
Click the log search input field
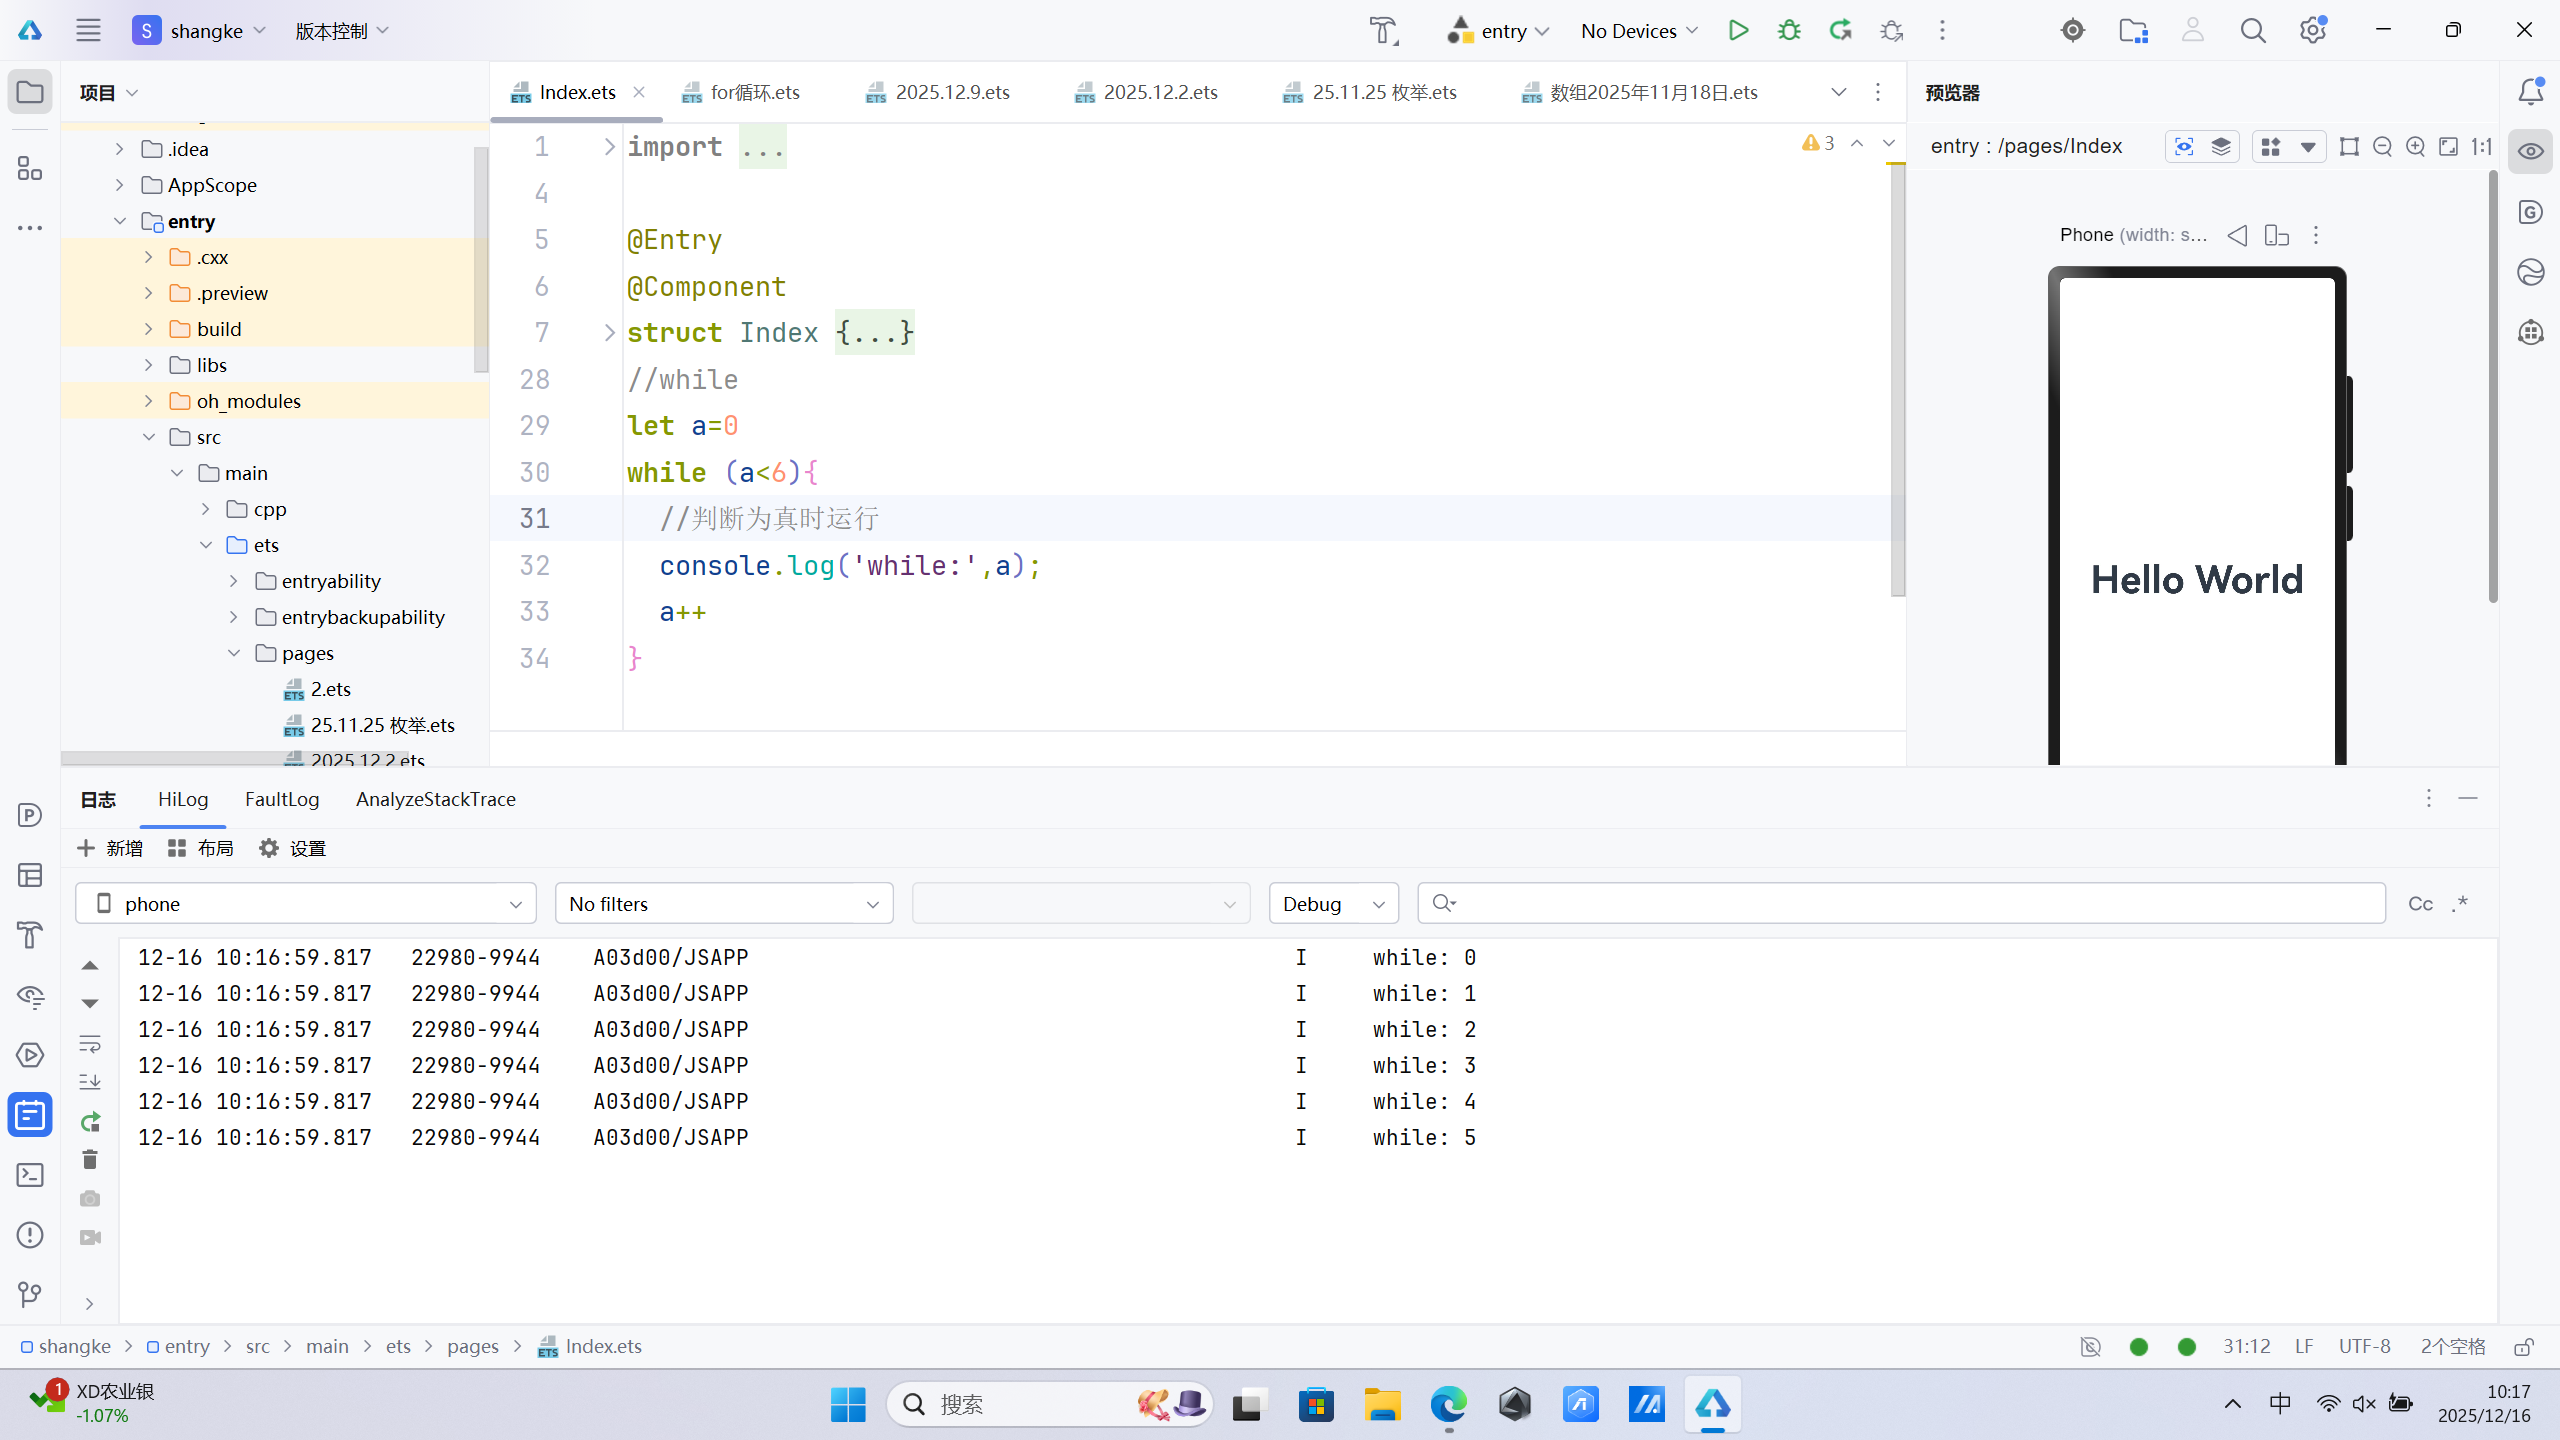(1900, 904)
